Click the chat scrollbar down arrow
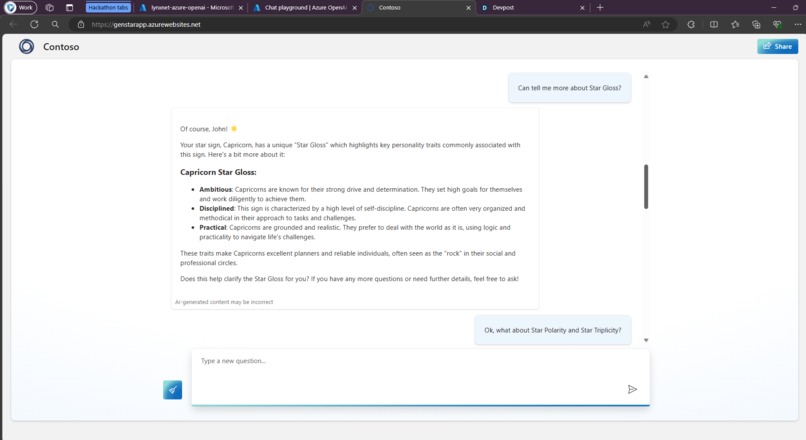This screenshot has height=440, width=806. point(646,340)
